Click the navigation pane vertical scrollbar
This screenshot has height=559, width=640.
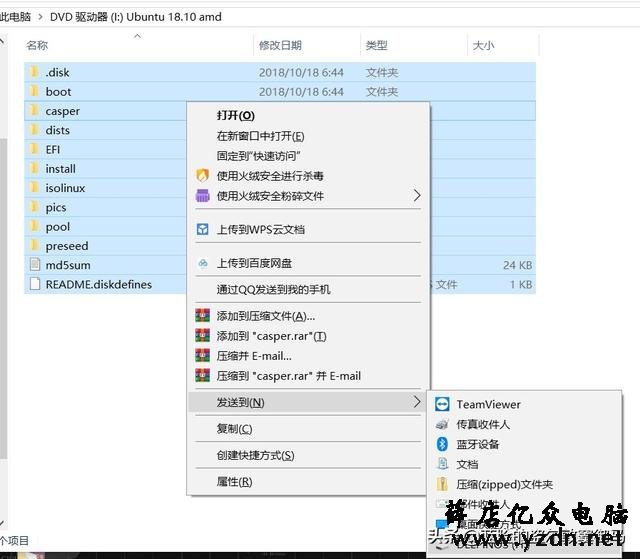coord(3,298)
